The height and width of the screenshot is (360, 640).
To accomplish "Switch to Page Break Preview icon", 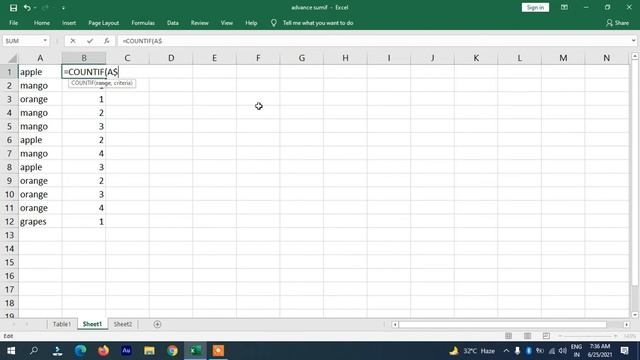I will 546,336.
